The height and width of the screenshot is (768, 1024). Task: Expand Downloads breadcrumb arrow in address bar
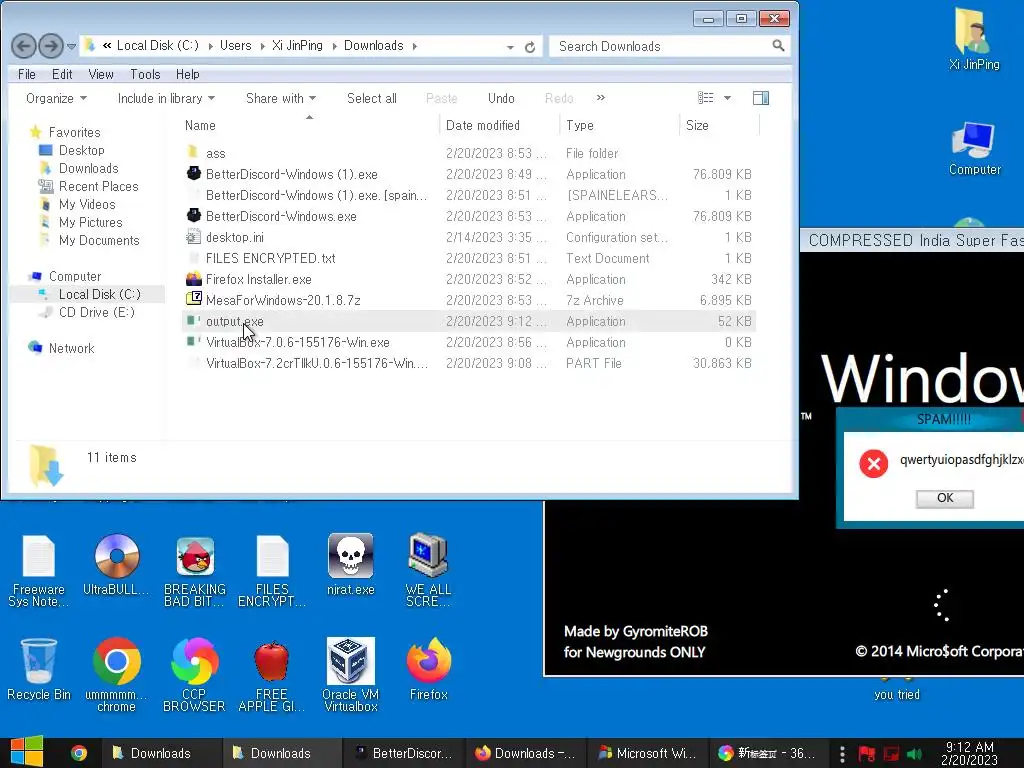pyautogui.click(x=415, y=46)
